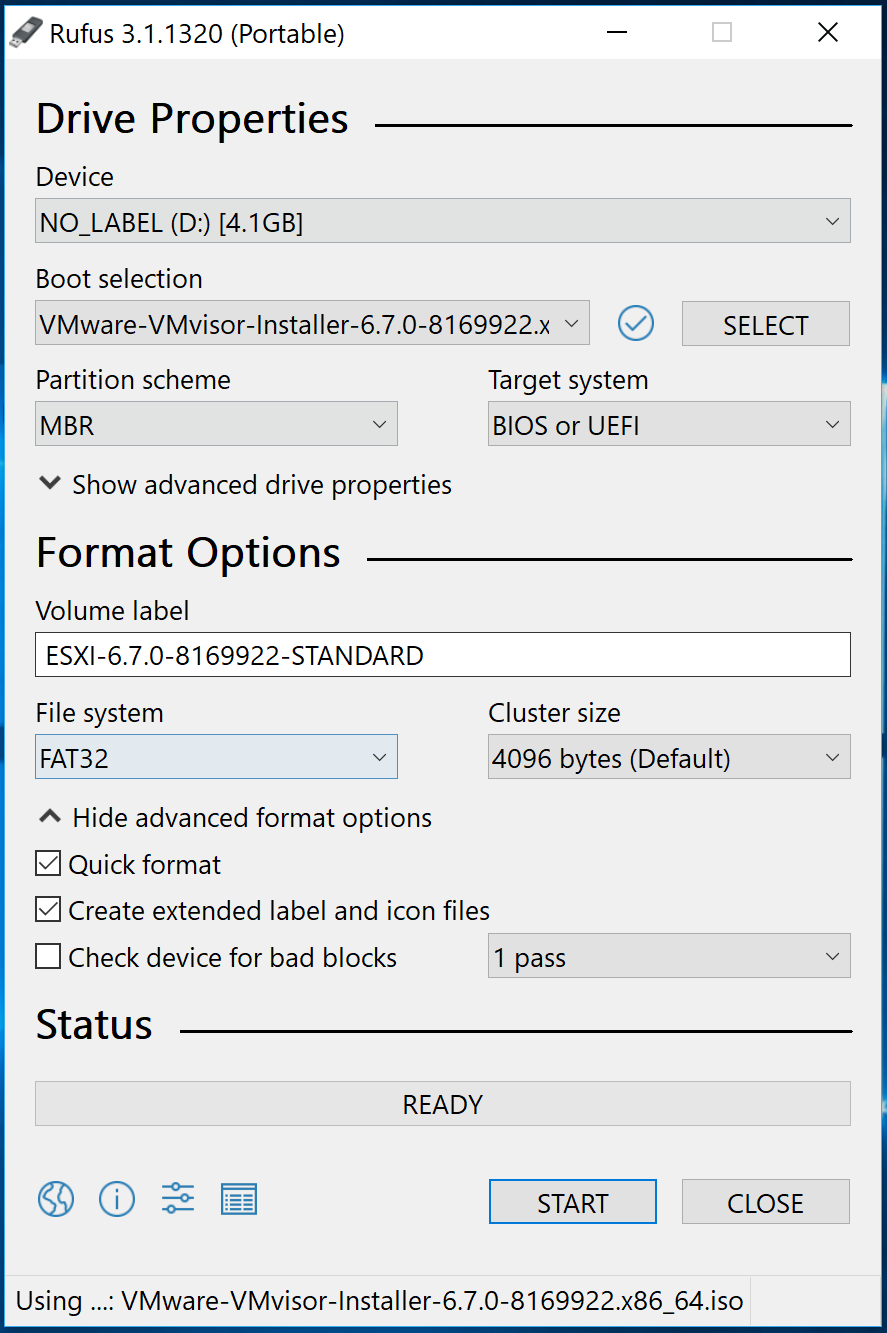Click the Rufus USB drive title icon
The height and width of the screenshot is (1333, 887).
(26, 33)
